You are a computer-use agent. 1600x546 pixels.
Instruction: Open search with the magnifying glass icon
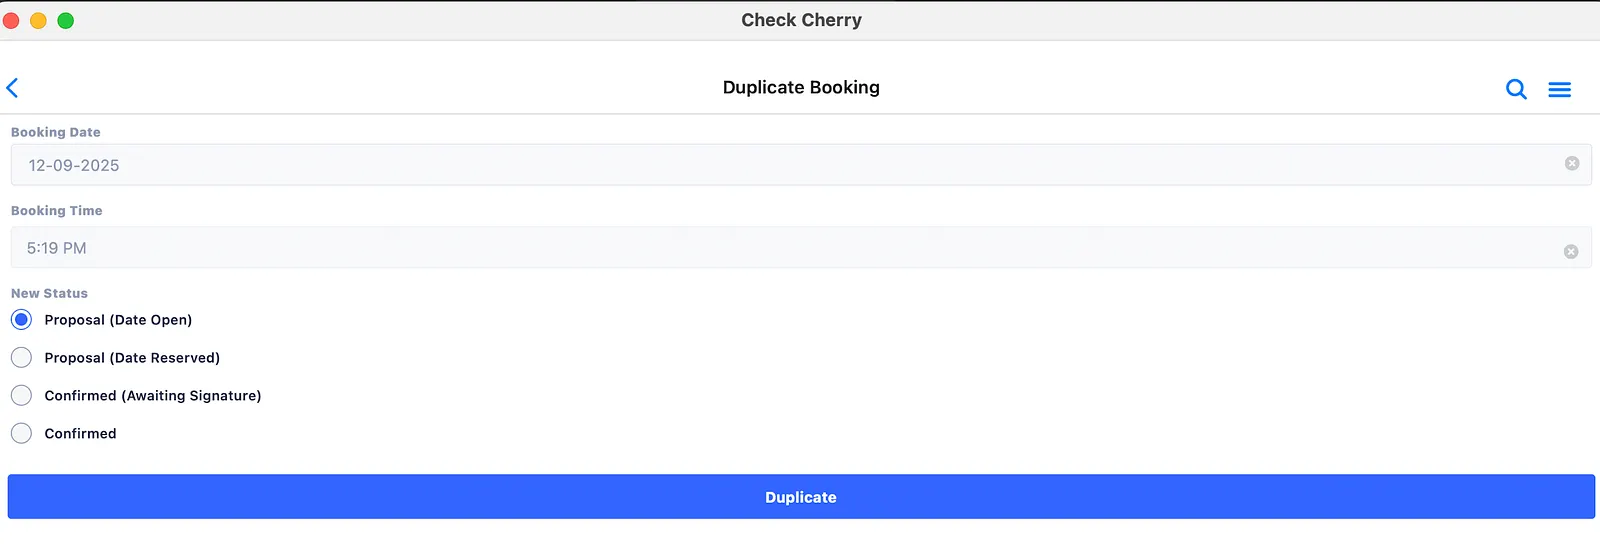[1516, 89]
